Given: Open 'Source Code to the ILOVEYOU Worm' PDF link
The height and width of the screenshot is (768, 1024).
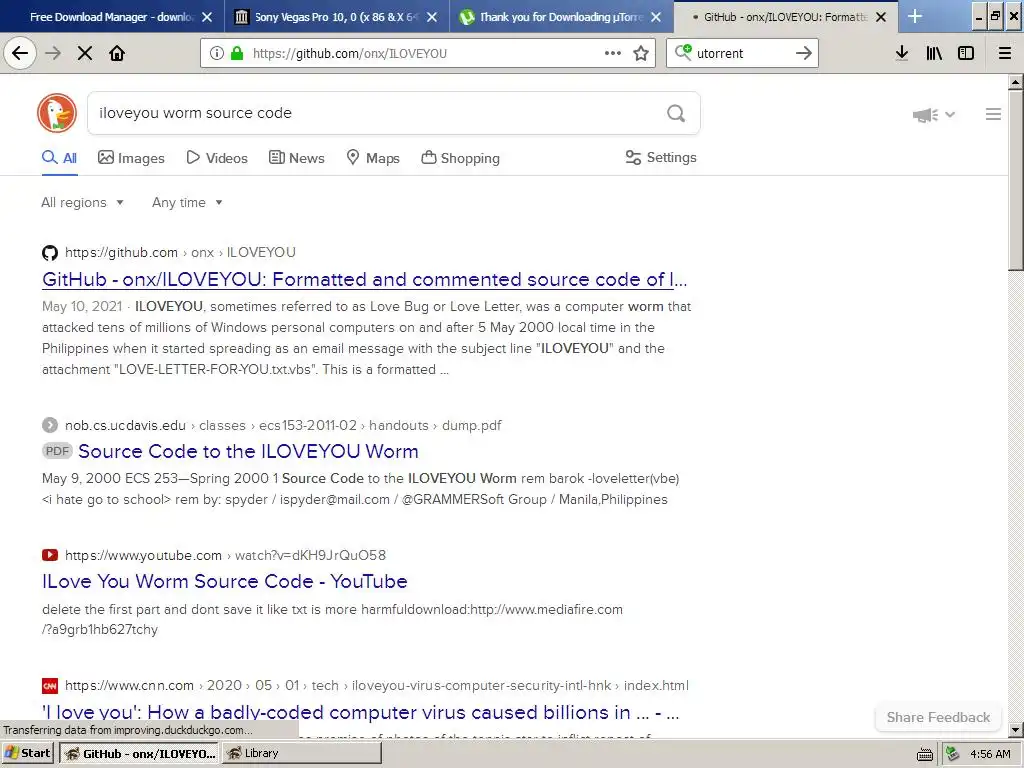Looking at the screenshot, I should pos(248,451).
